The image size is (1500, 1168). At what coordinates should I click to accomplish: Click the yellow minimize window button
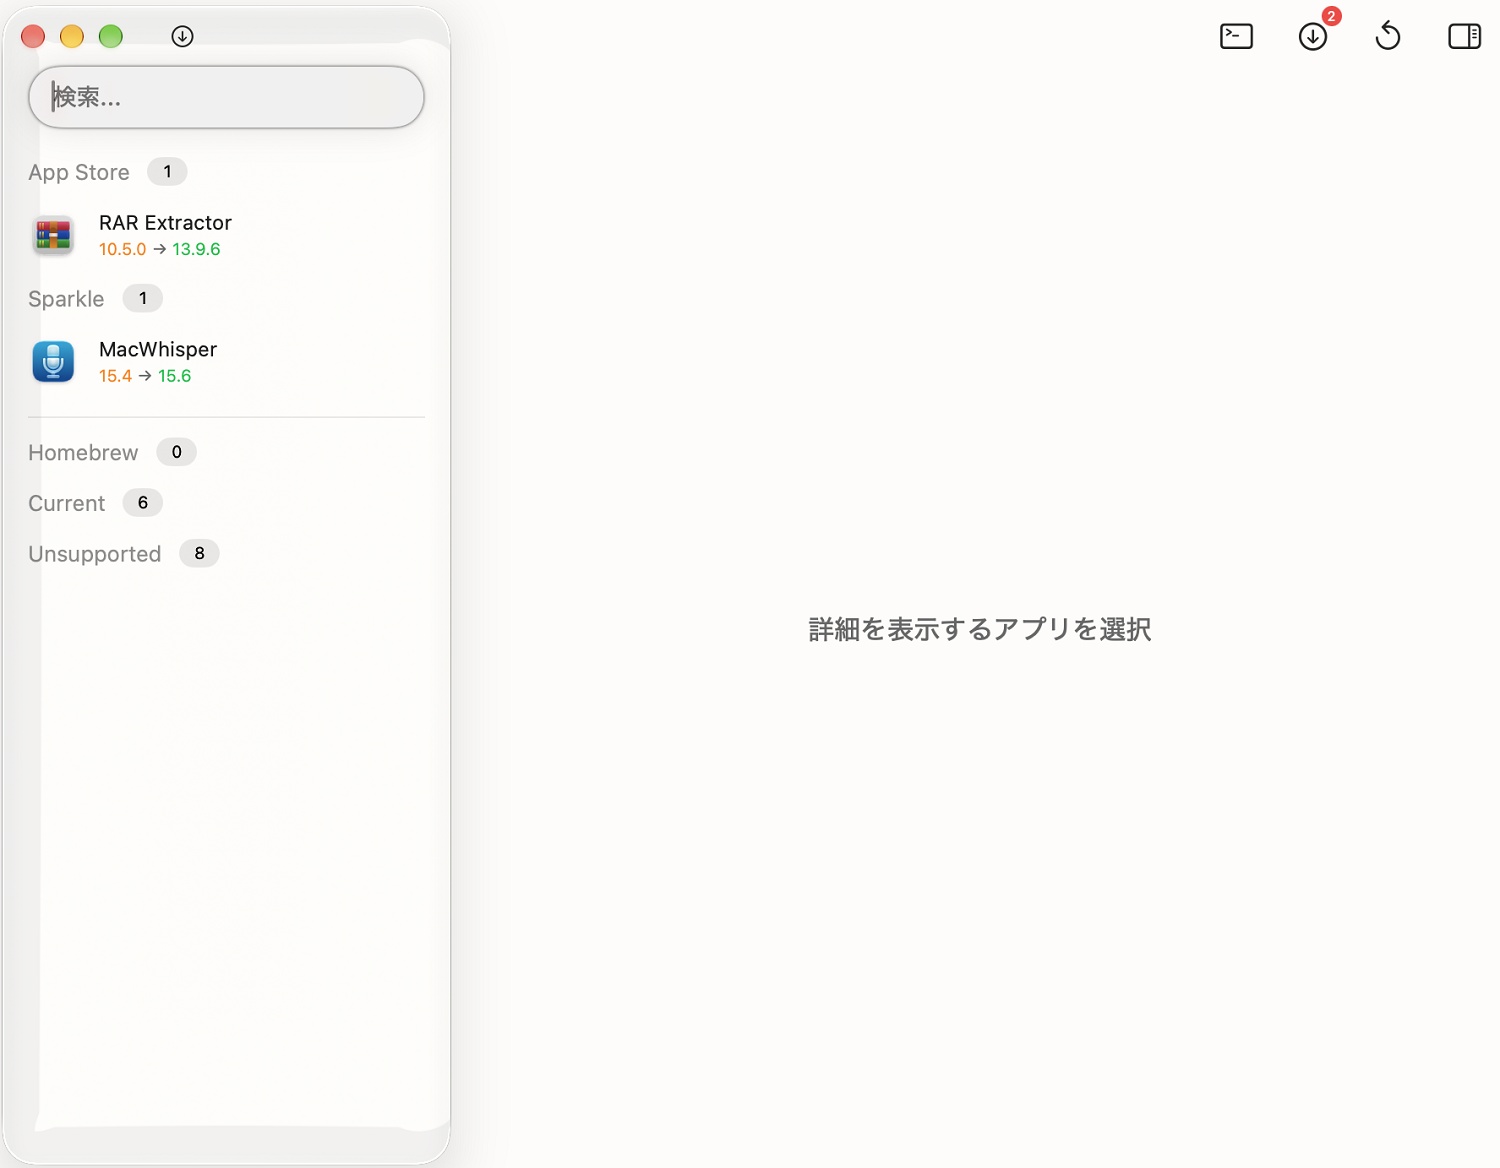[72, 36]
